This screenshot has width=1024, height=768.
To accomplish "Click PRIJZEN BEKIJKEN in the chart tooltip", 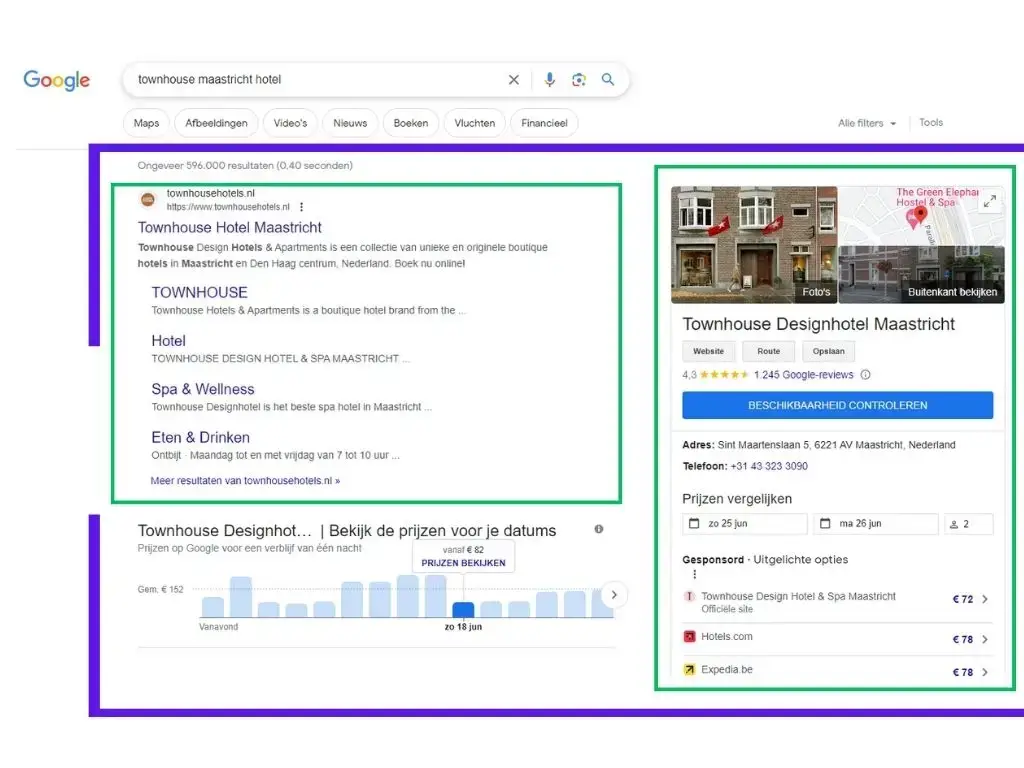I will [463, 563].
